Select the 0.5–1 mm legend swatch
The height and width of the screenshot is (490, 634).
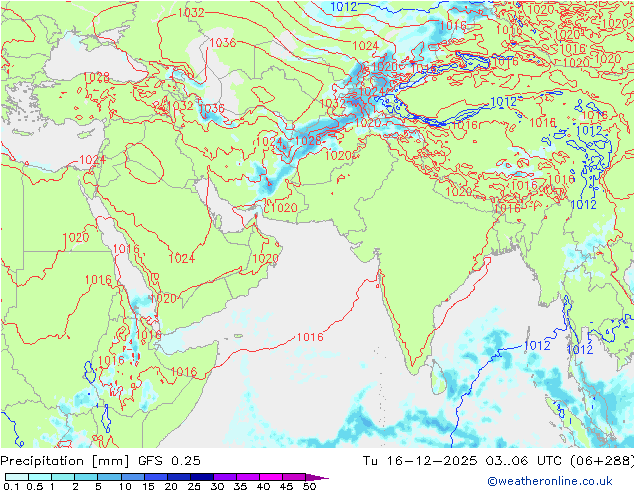point(40,477)
